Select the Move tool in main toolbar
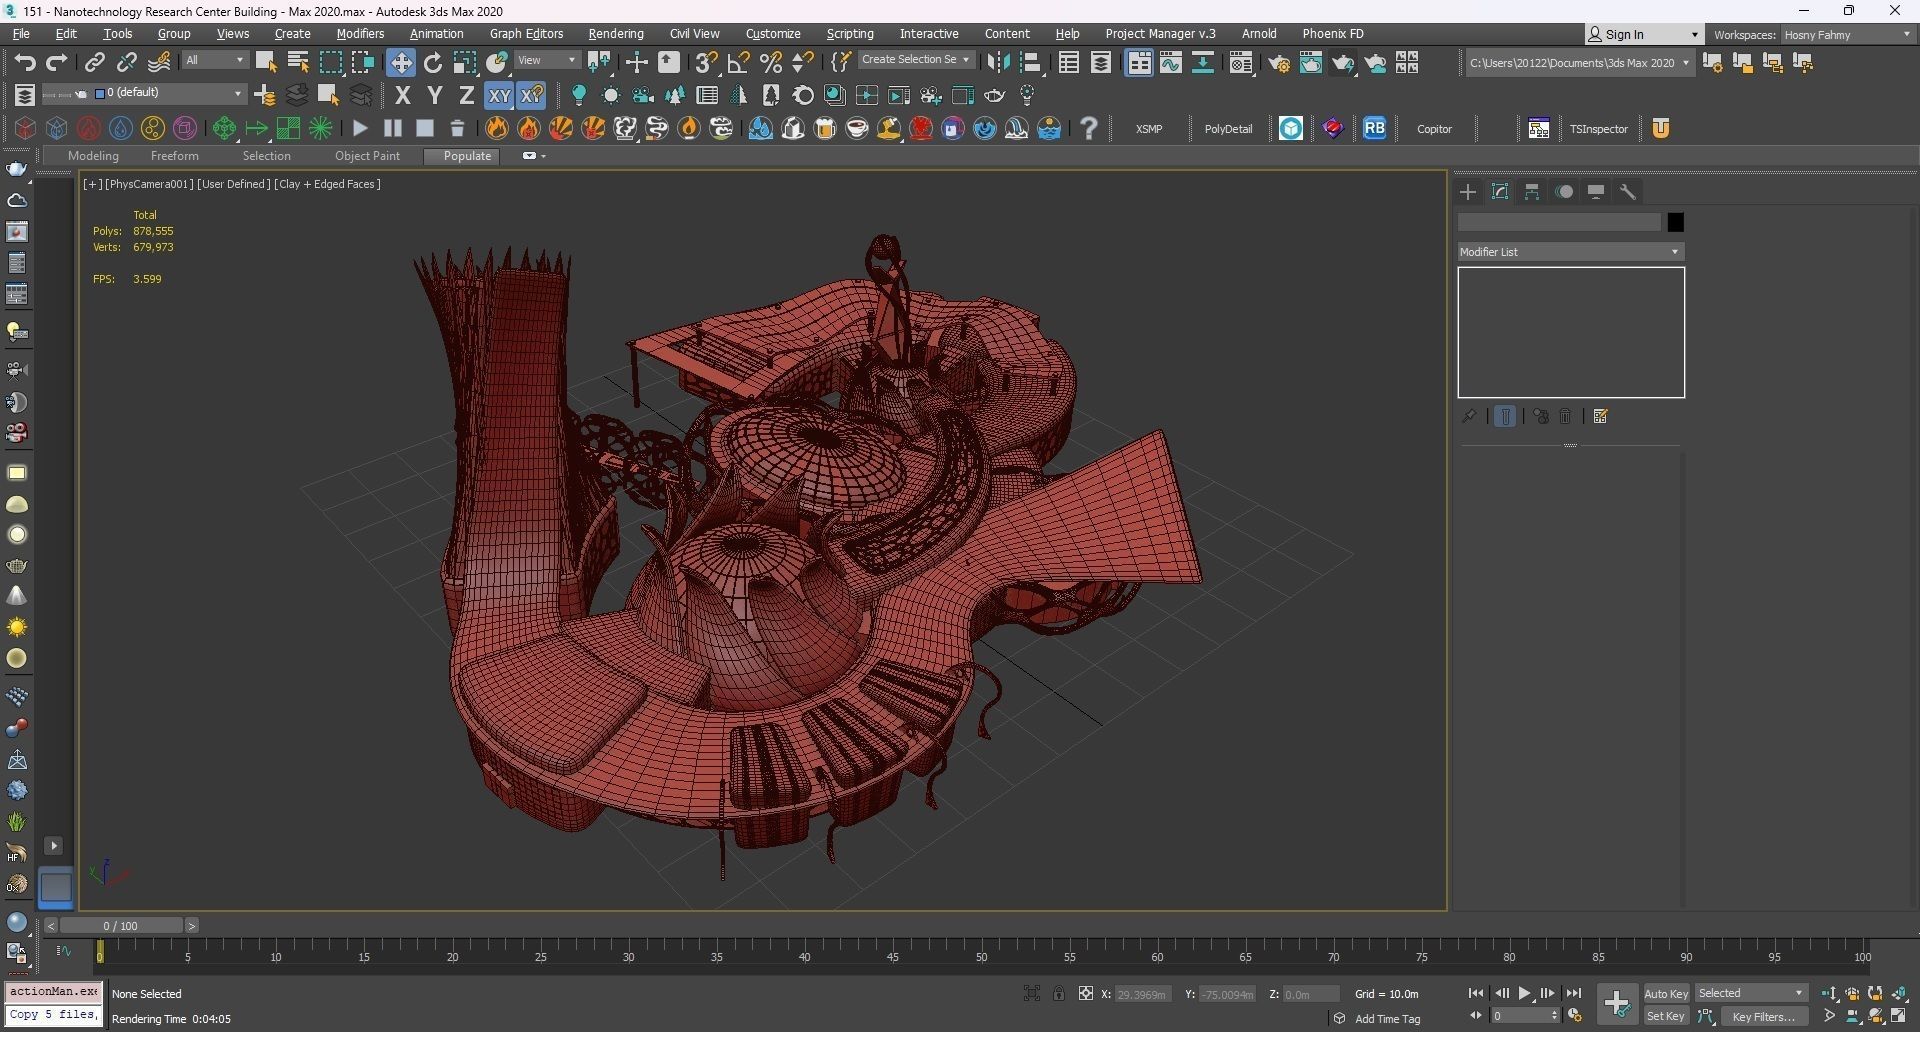Screen dimensions: 1920x1040 click(400, 63)
